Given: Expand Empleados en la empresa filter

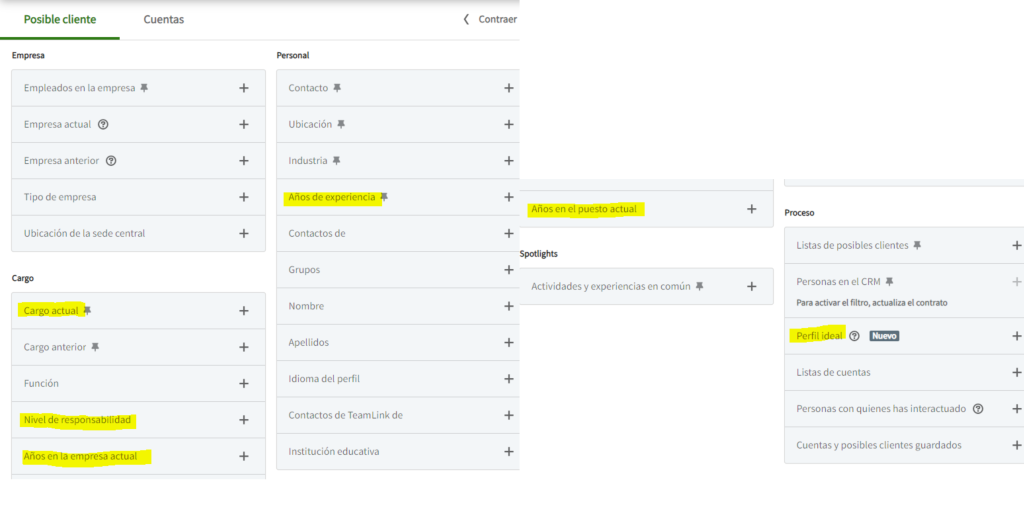Looking at the screenshot, I should pos(244,88).
